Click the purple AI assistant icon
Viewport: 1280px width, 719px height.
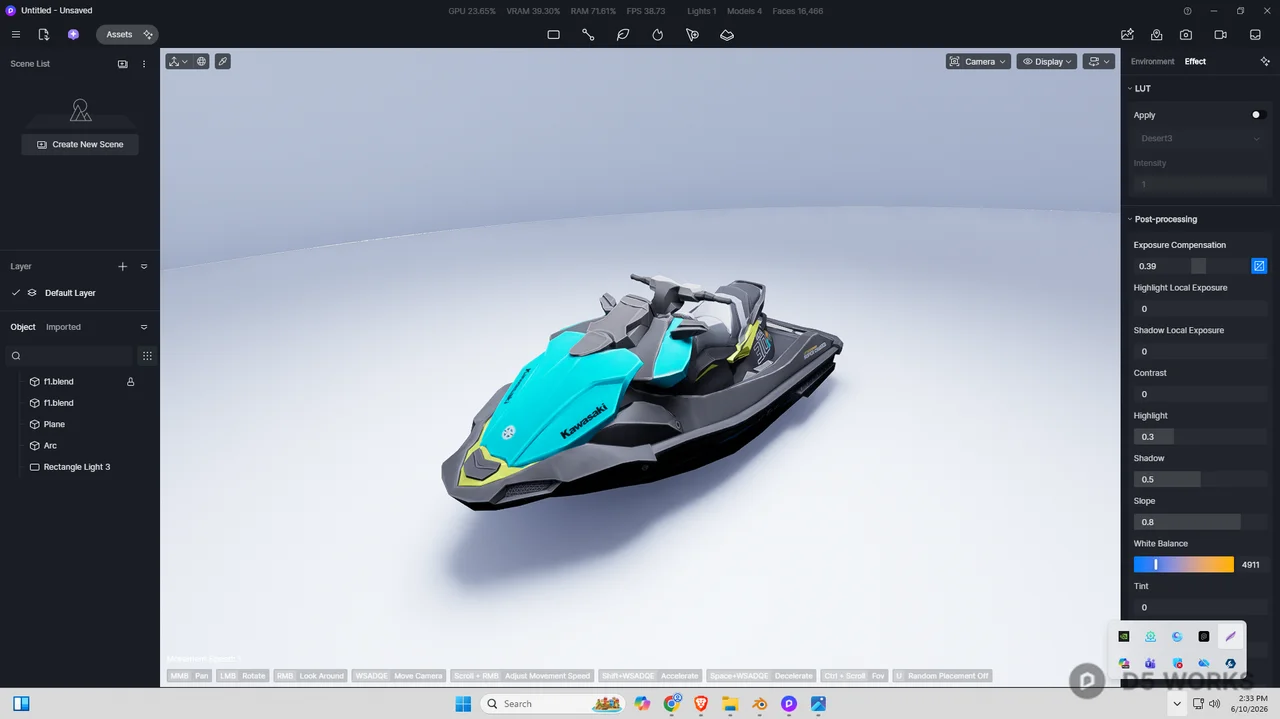tap(73, 34)
